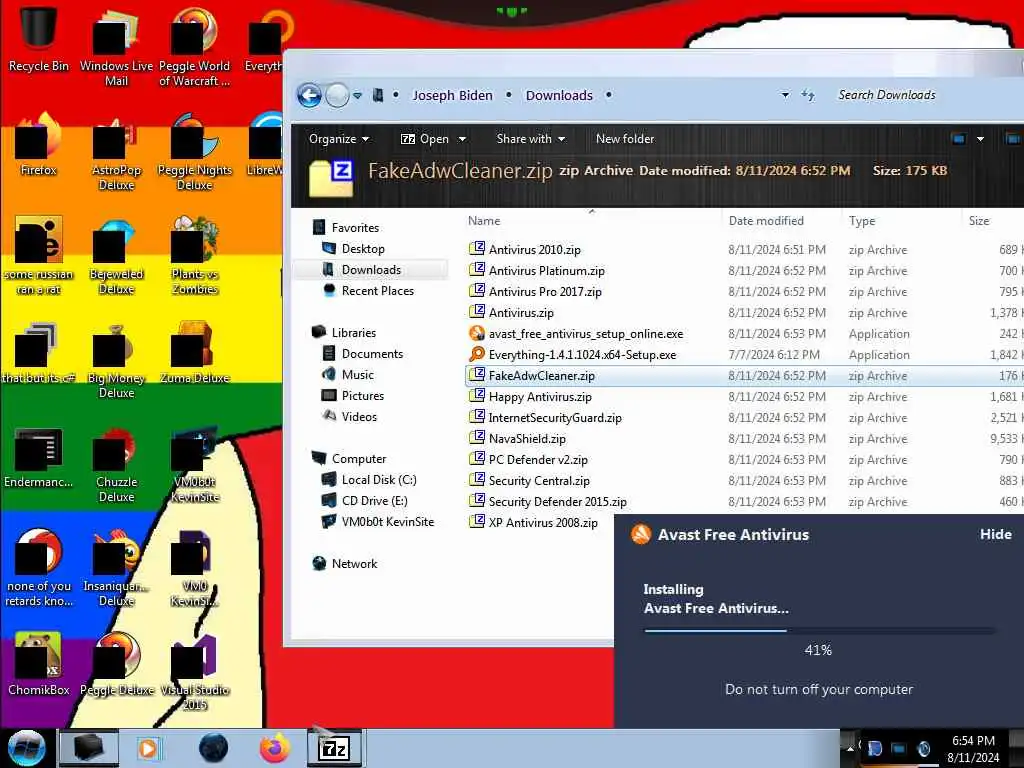The width and height of the screenshot is (1024, 768).
Task: Click Windows Start orb
Action: (x=27, y=748)
